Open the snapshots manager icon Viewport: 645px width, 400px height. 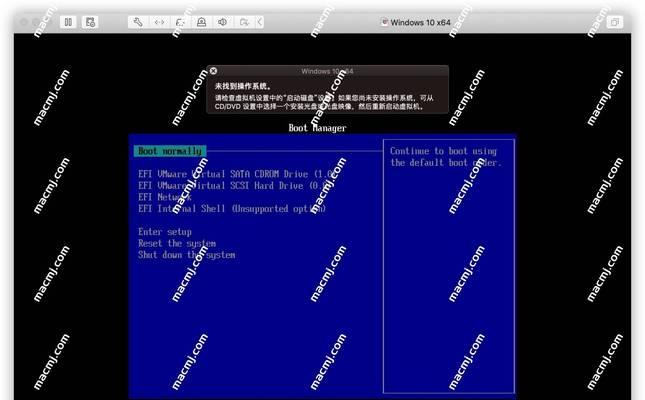point(90,22)
